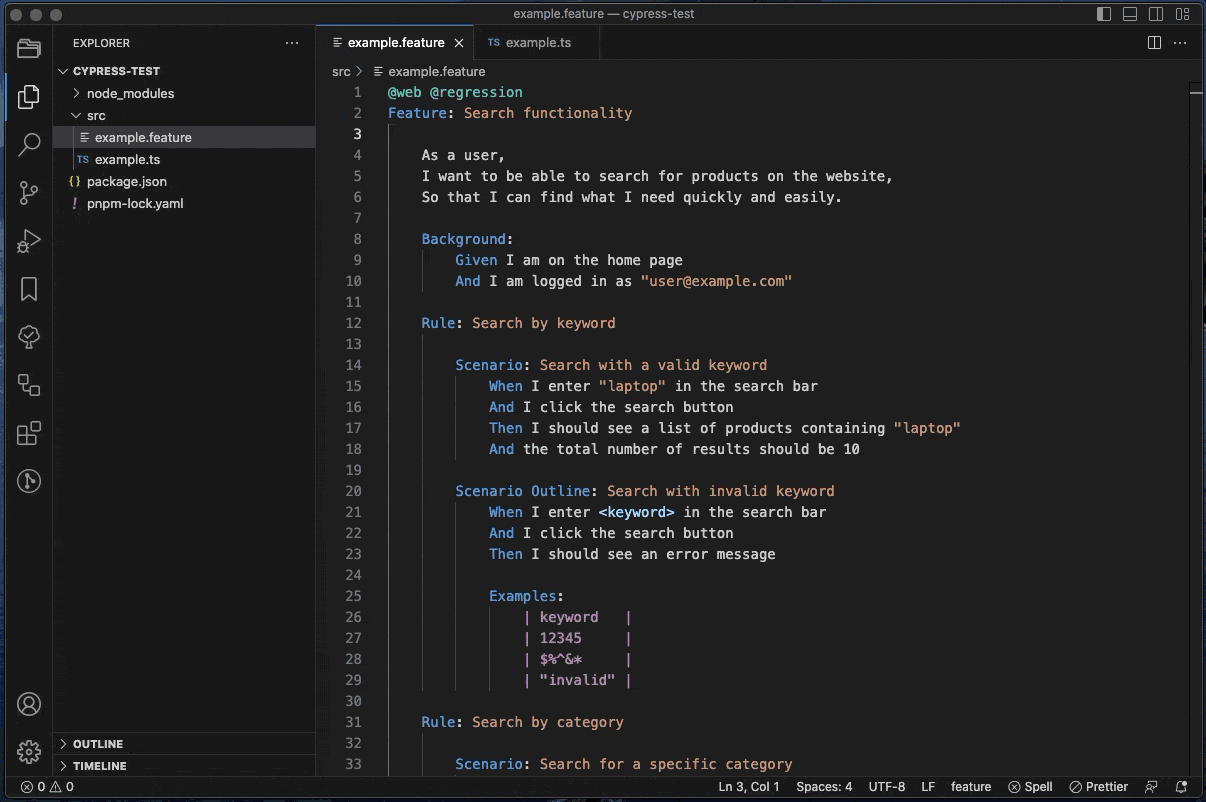Click 'src' in the breadcrumb

341,71
